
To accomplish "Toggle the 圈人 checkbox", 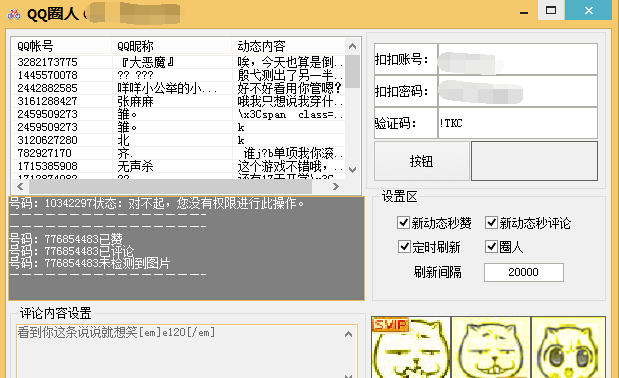I will [491, 247].
